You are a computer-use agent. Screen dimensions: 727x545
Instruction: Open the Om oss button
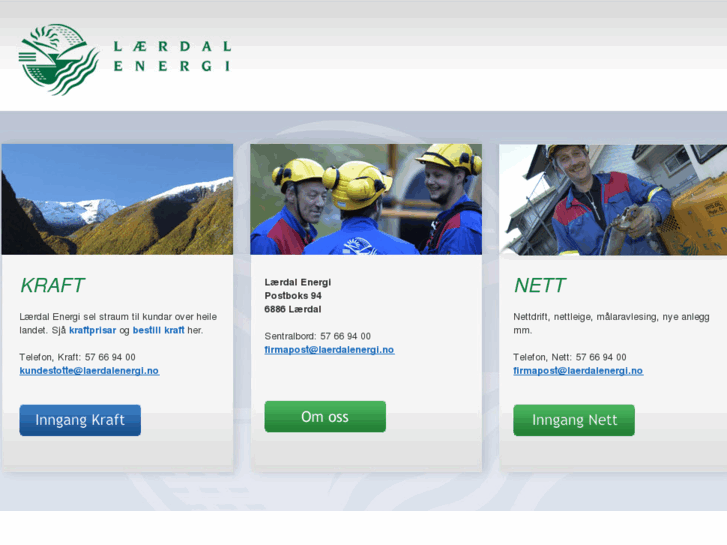(x=325, y=417)
